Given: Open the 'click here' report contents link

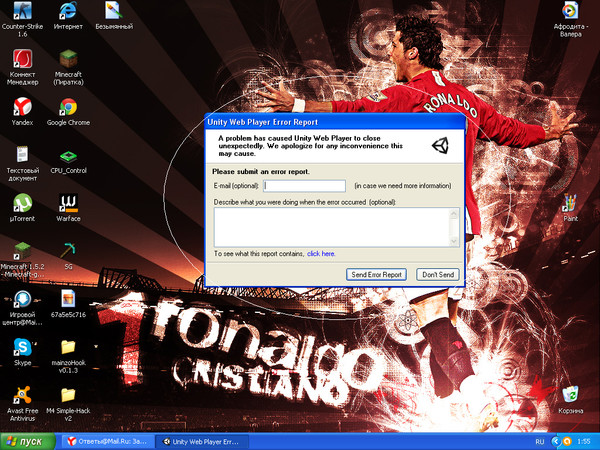Looking at the screenshot, I should point(321,254).
